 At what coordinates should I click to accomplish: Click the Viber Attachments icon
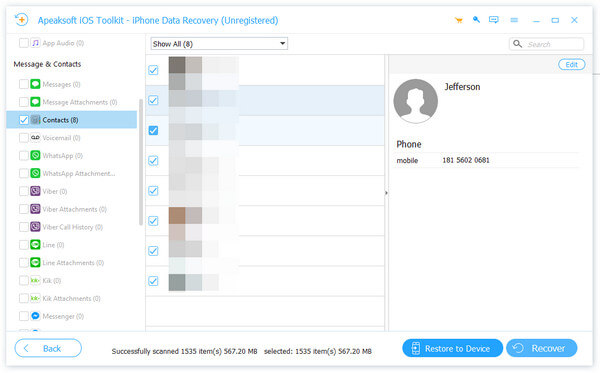pos(35,209)
